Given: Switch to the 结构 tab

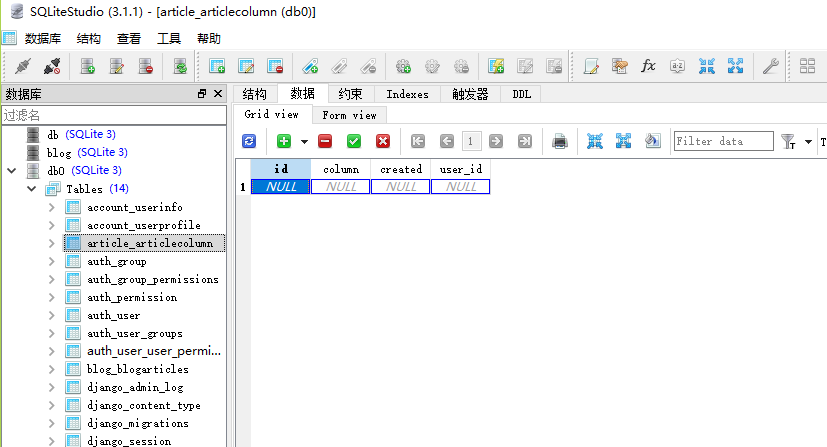Looking at the screenshot, I should [255, 94].
